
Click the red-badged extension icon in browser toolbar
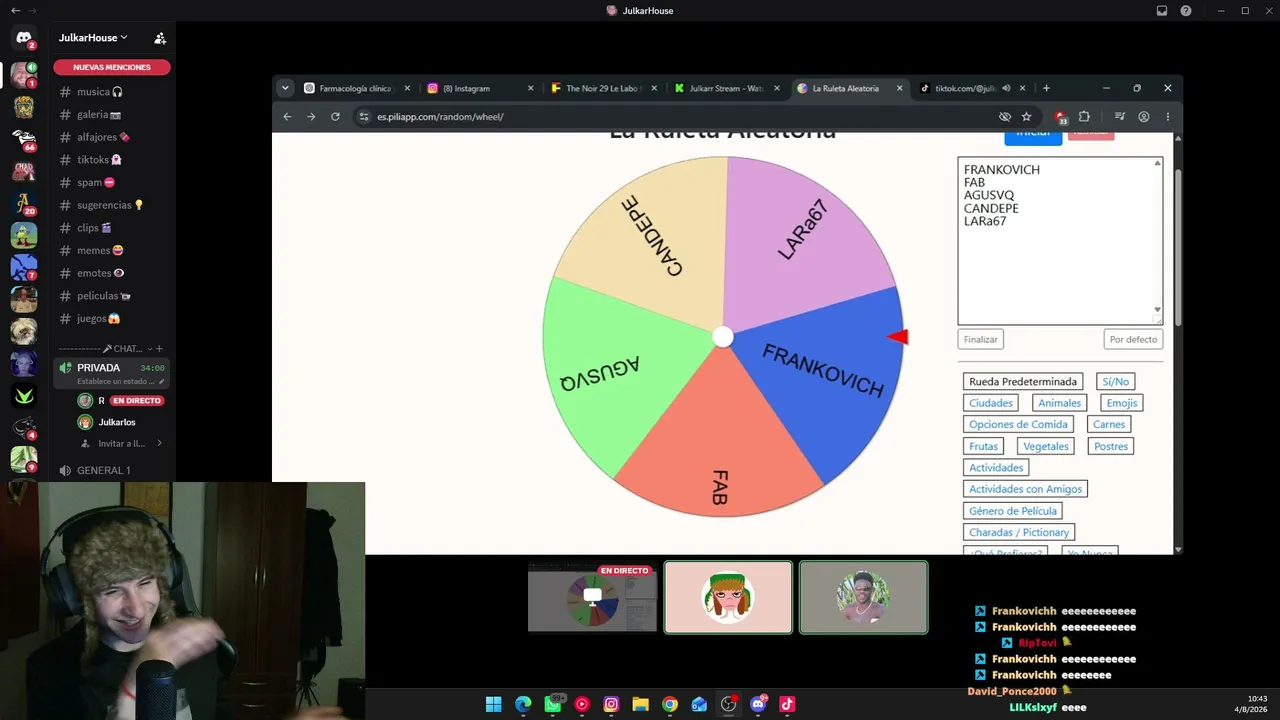pyautogui.click(x=1060, y=117)
